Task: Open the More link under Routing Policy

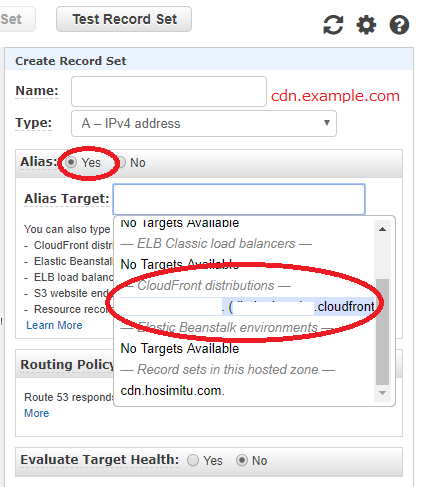Action: (37, 413)
